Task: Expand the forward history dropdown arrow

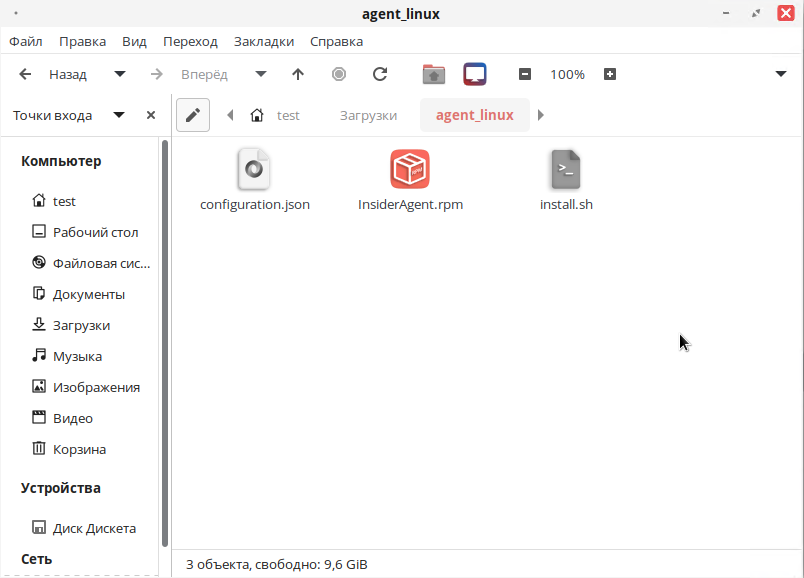Action: 261,74
